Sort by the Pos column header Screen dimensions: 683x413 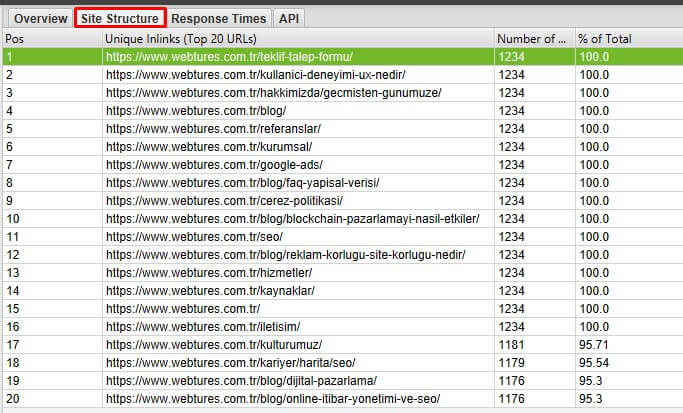[52, 39]
